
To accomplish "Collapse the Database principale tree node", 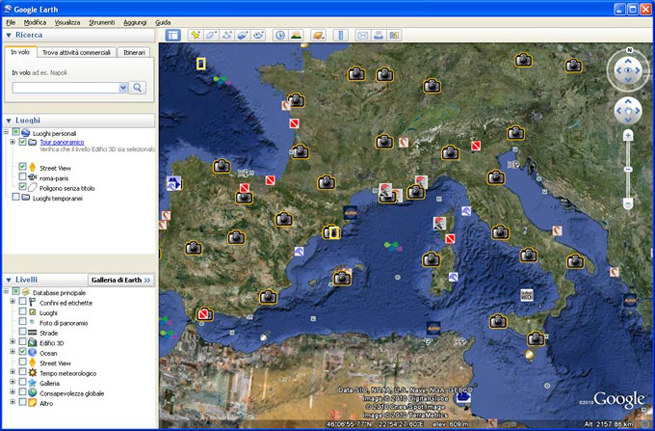I will point(6,291).
